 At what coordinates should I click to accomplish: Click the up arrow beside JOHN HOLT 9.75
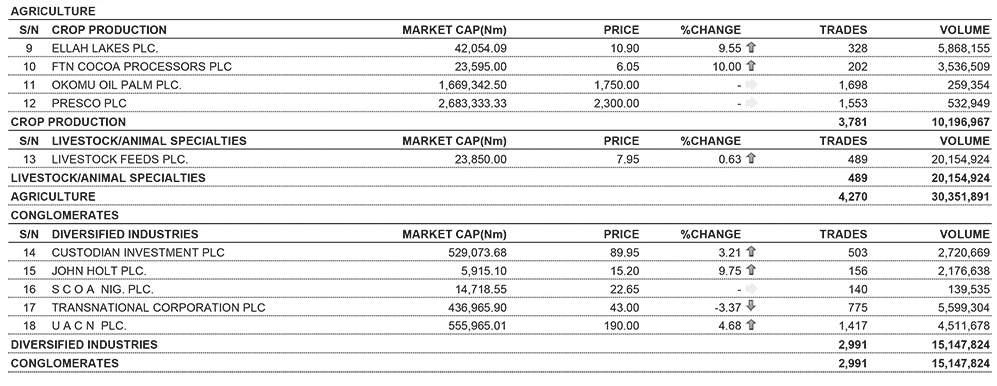coord(751,270)
